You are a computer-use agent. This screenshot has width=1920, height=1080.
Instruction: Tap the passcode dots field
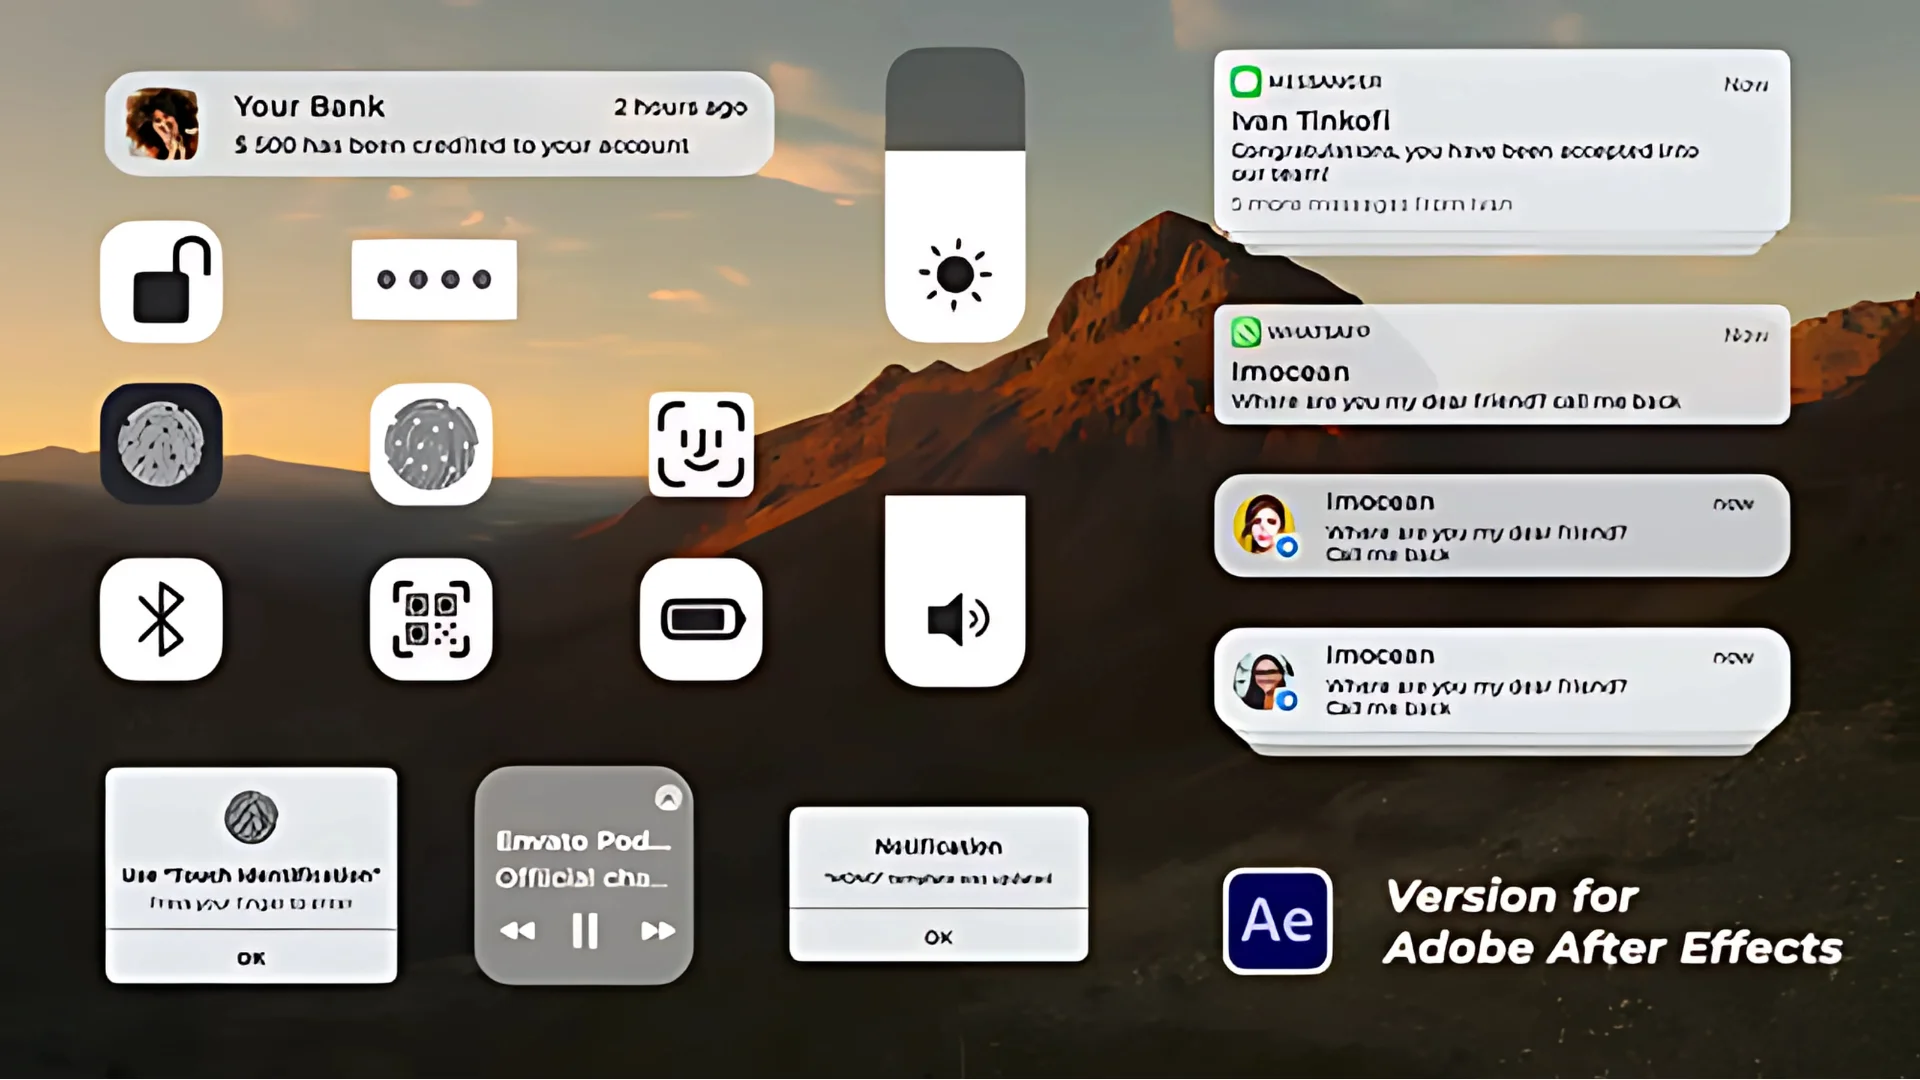point(434,279)
